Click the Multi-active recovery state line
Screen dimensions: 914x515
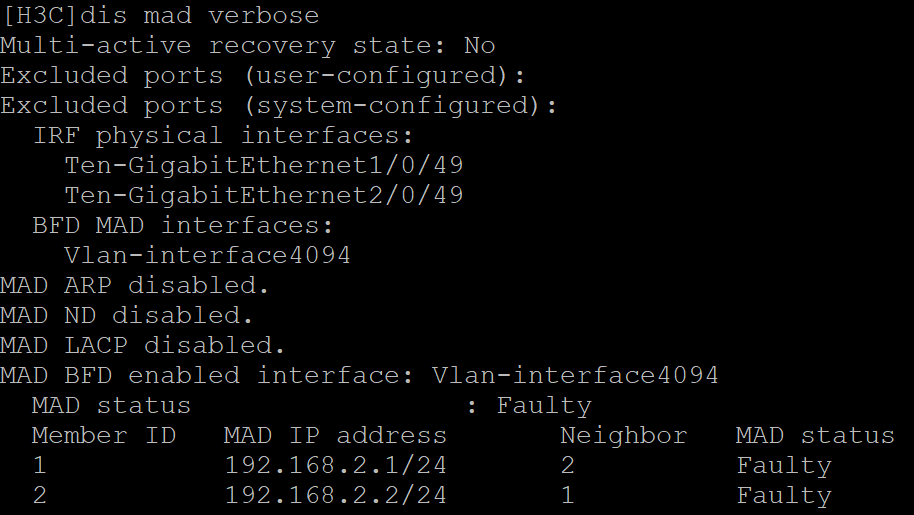[x=247, y=46]
